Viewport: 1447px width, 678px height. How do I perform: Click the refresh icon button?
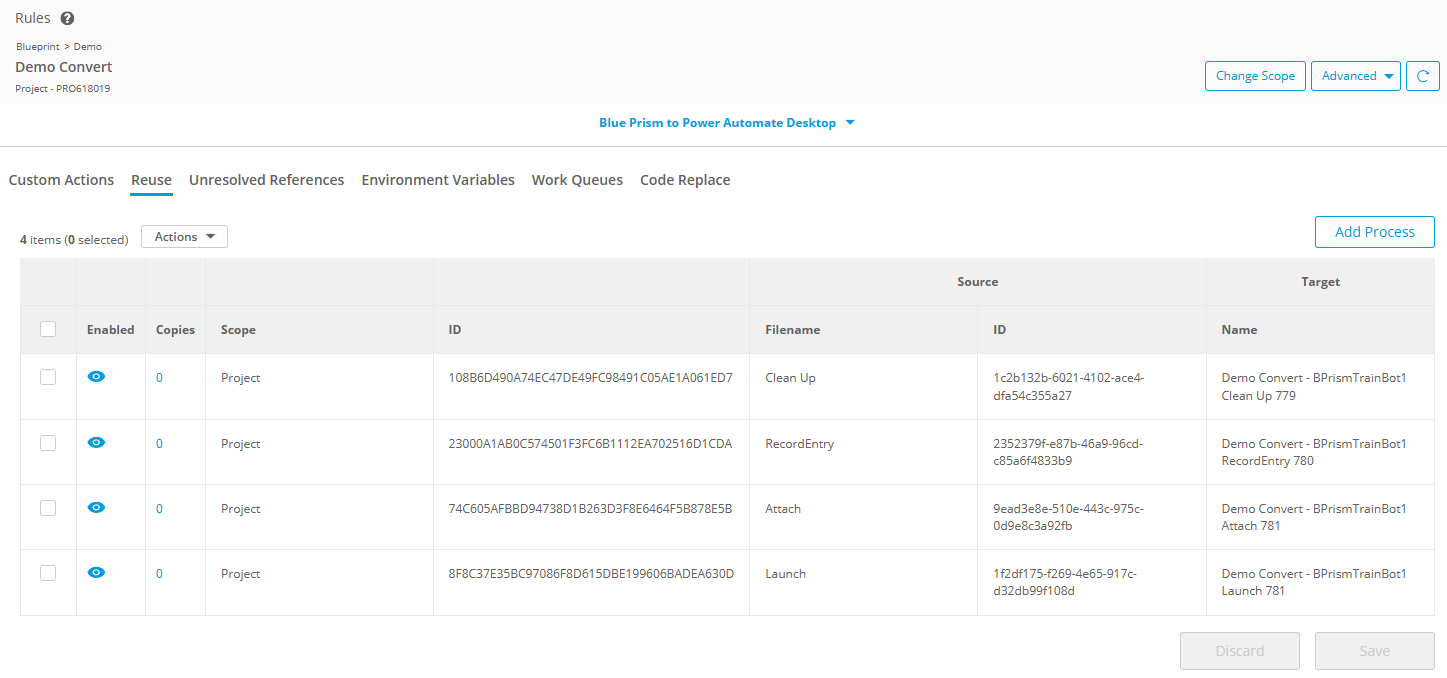coord(1423,76)
